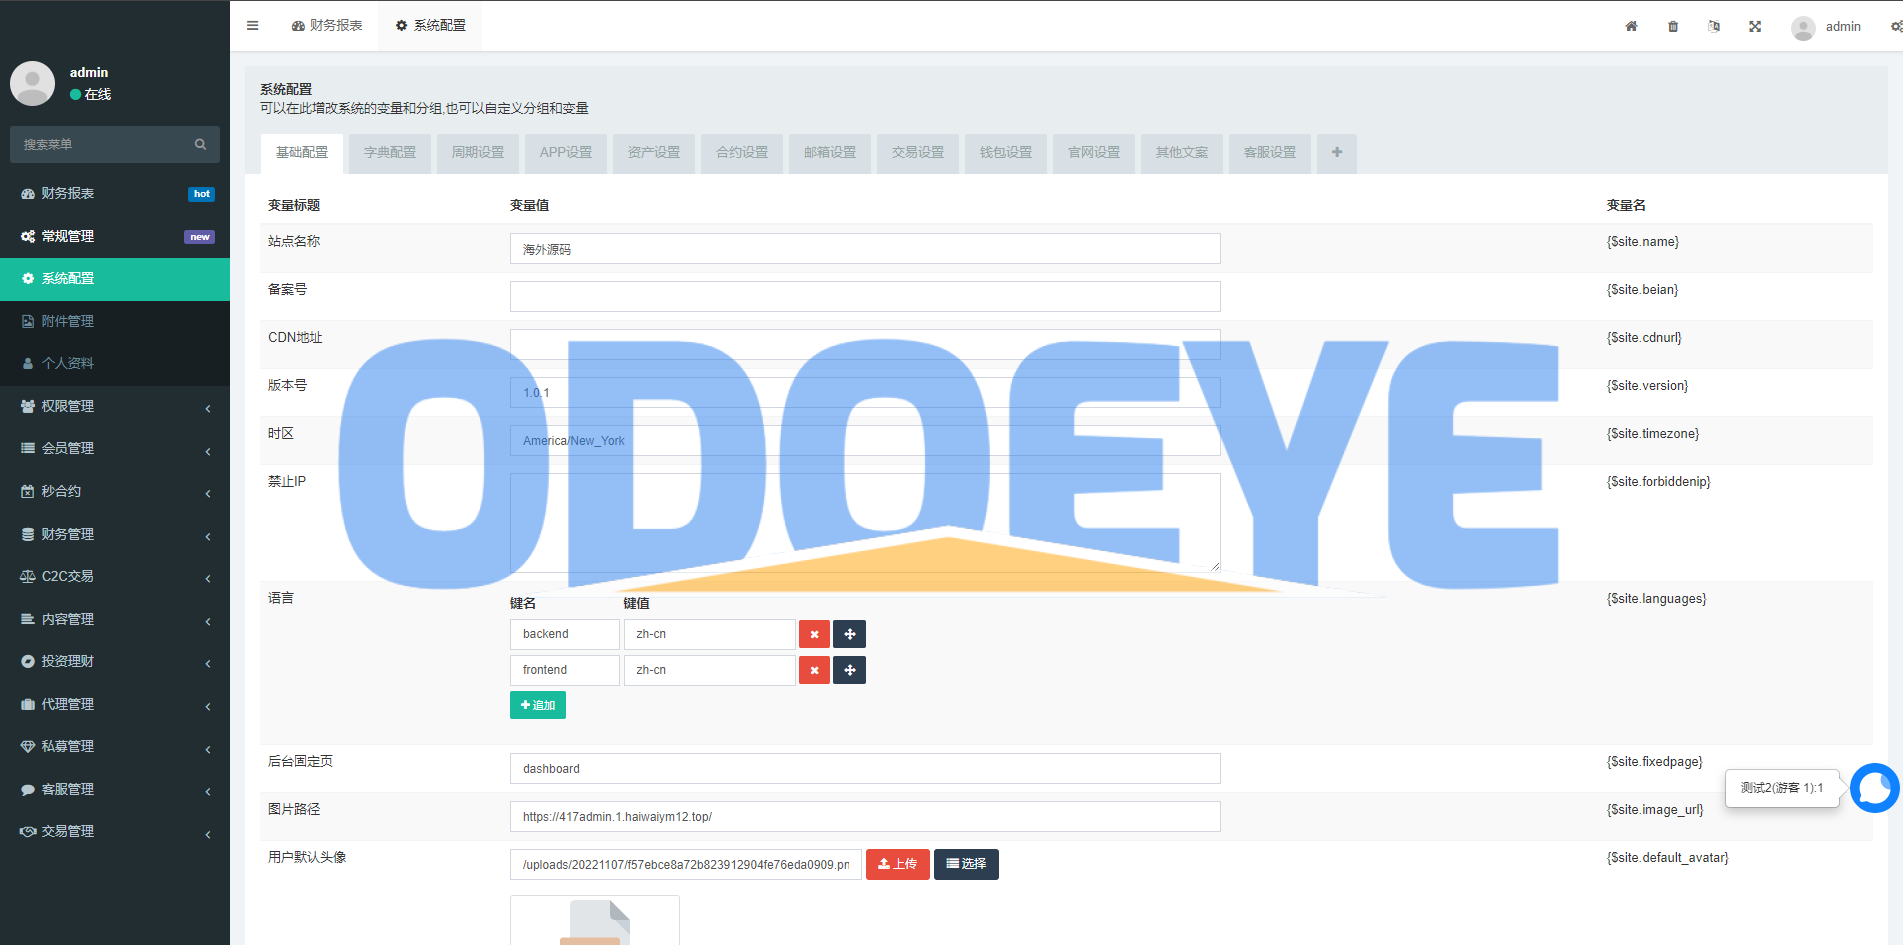This screenshot has height=945, width=1903.
Task: Open the admin user menu
Action: tap(1827, 27)
